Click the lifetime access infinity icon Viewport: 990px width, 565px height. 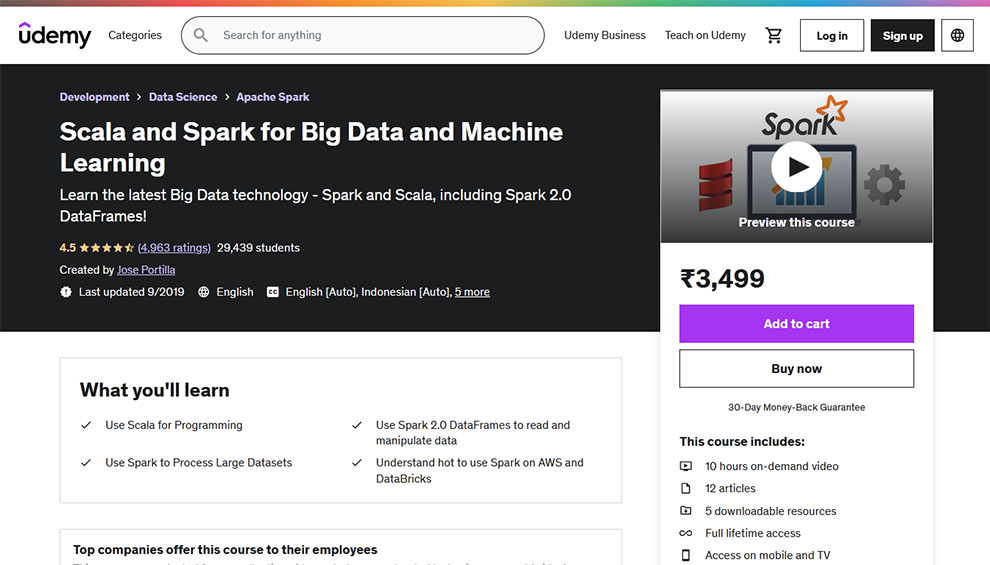click(686, 533)
